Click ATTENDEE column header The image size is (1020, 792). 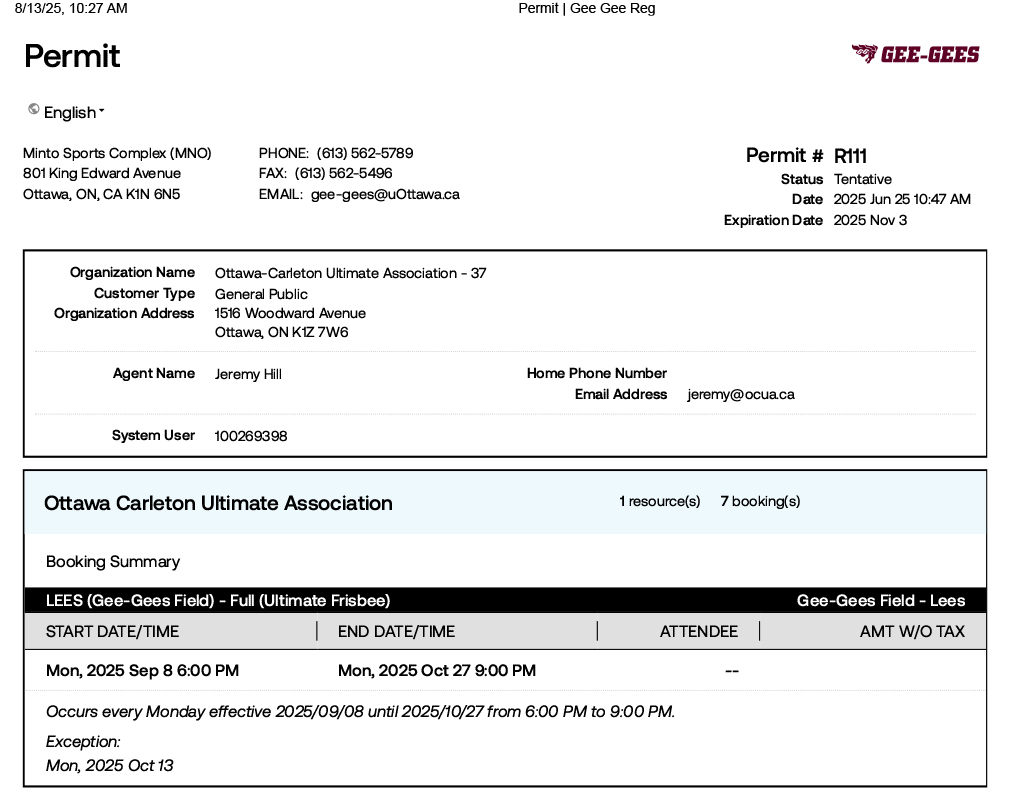click(699, 631)
